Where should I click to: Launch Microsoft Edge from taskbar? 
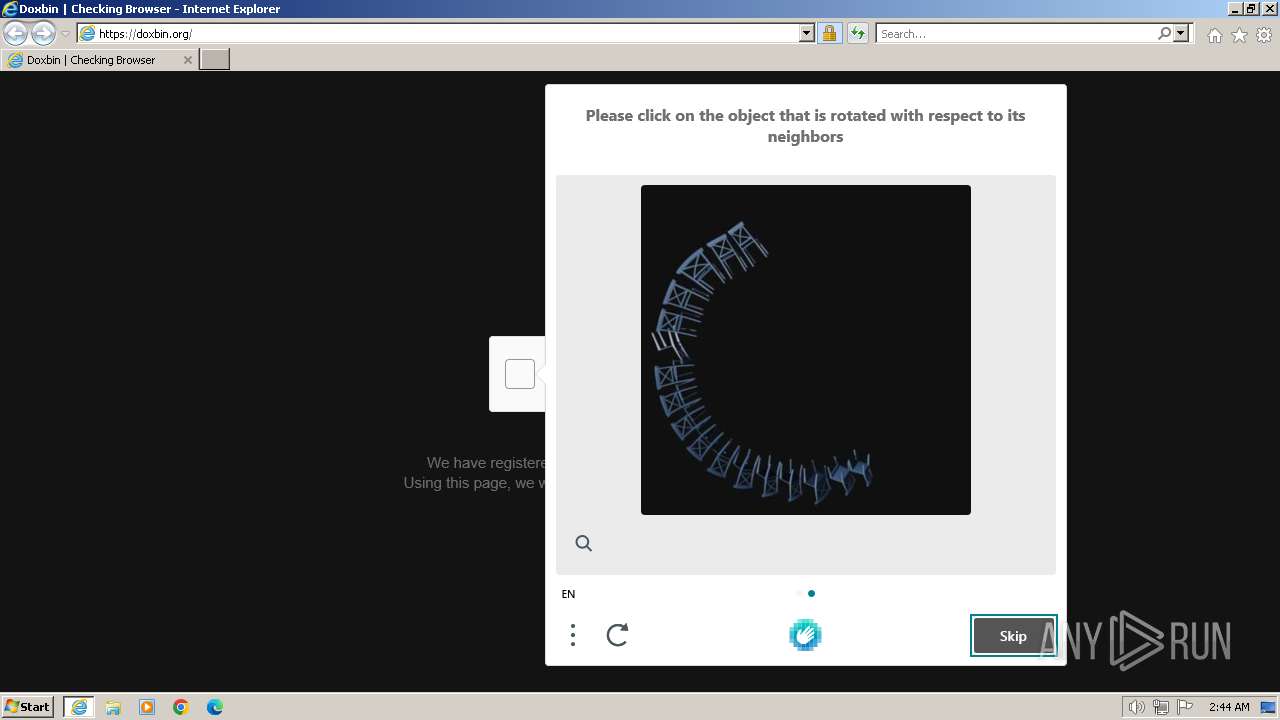[x=215, y=707]
